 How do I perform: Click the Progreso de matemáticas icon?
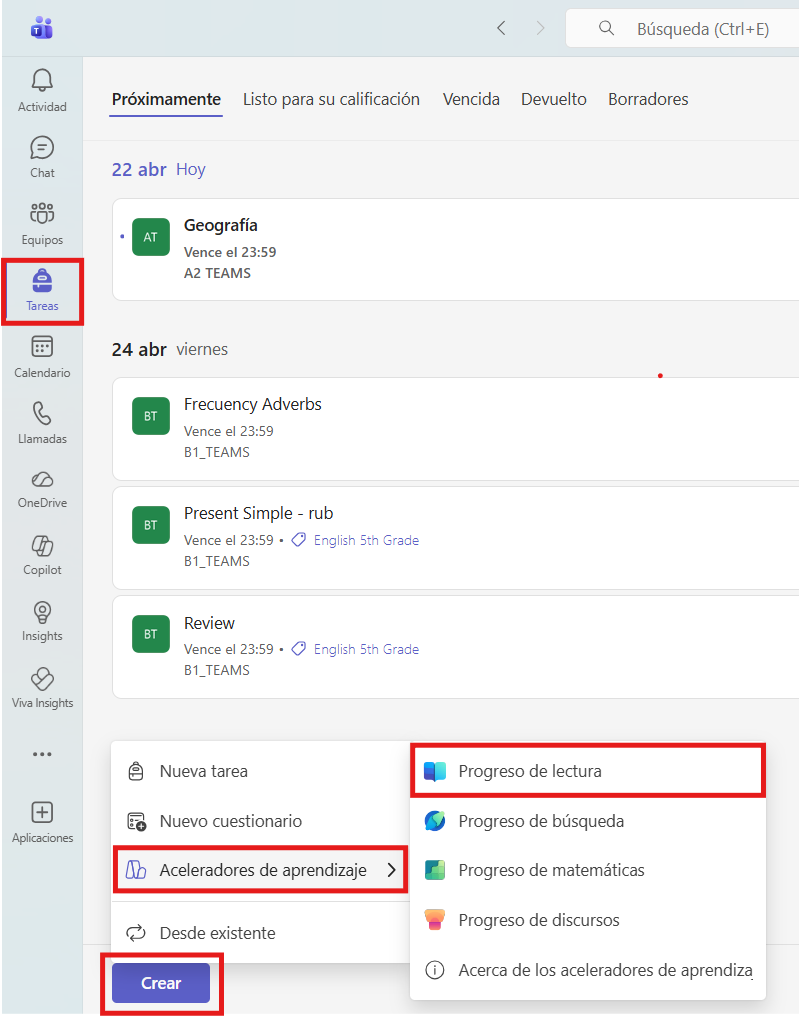[435, 870]
